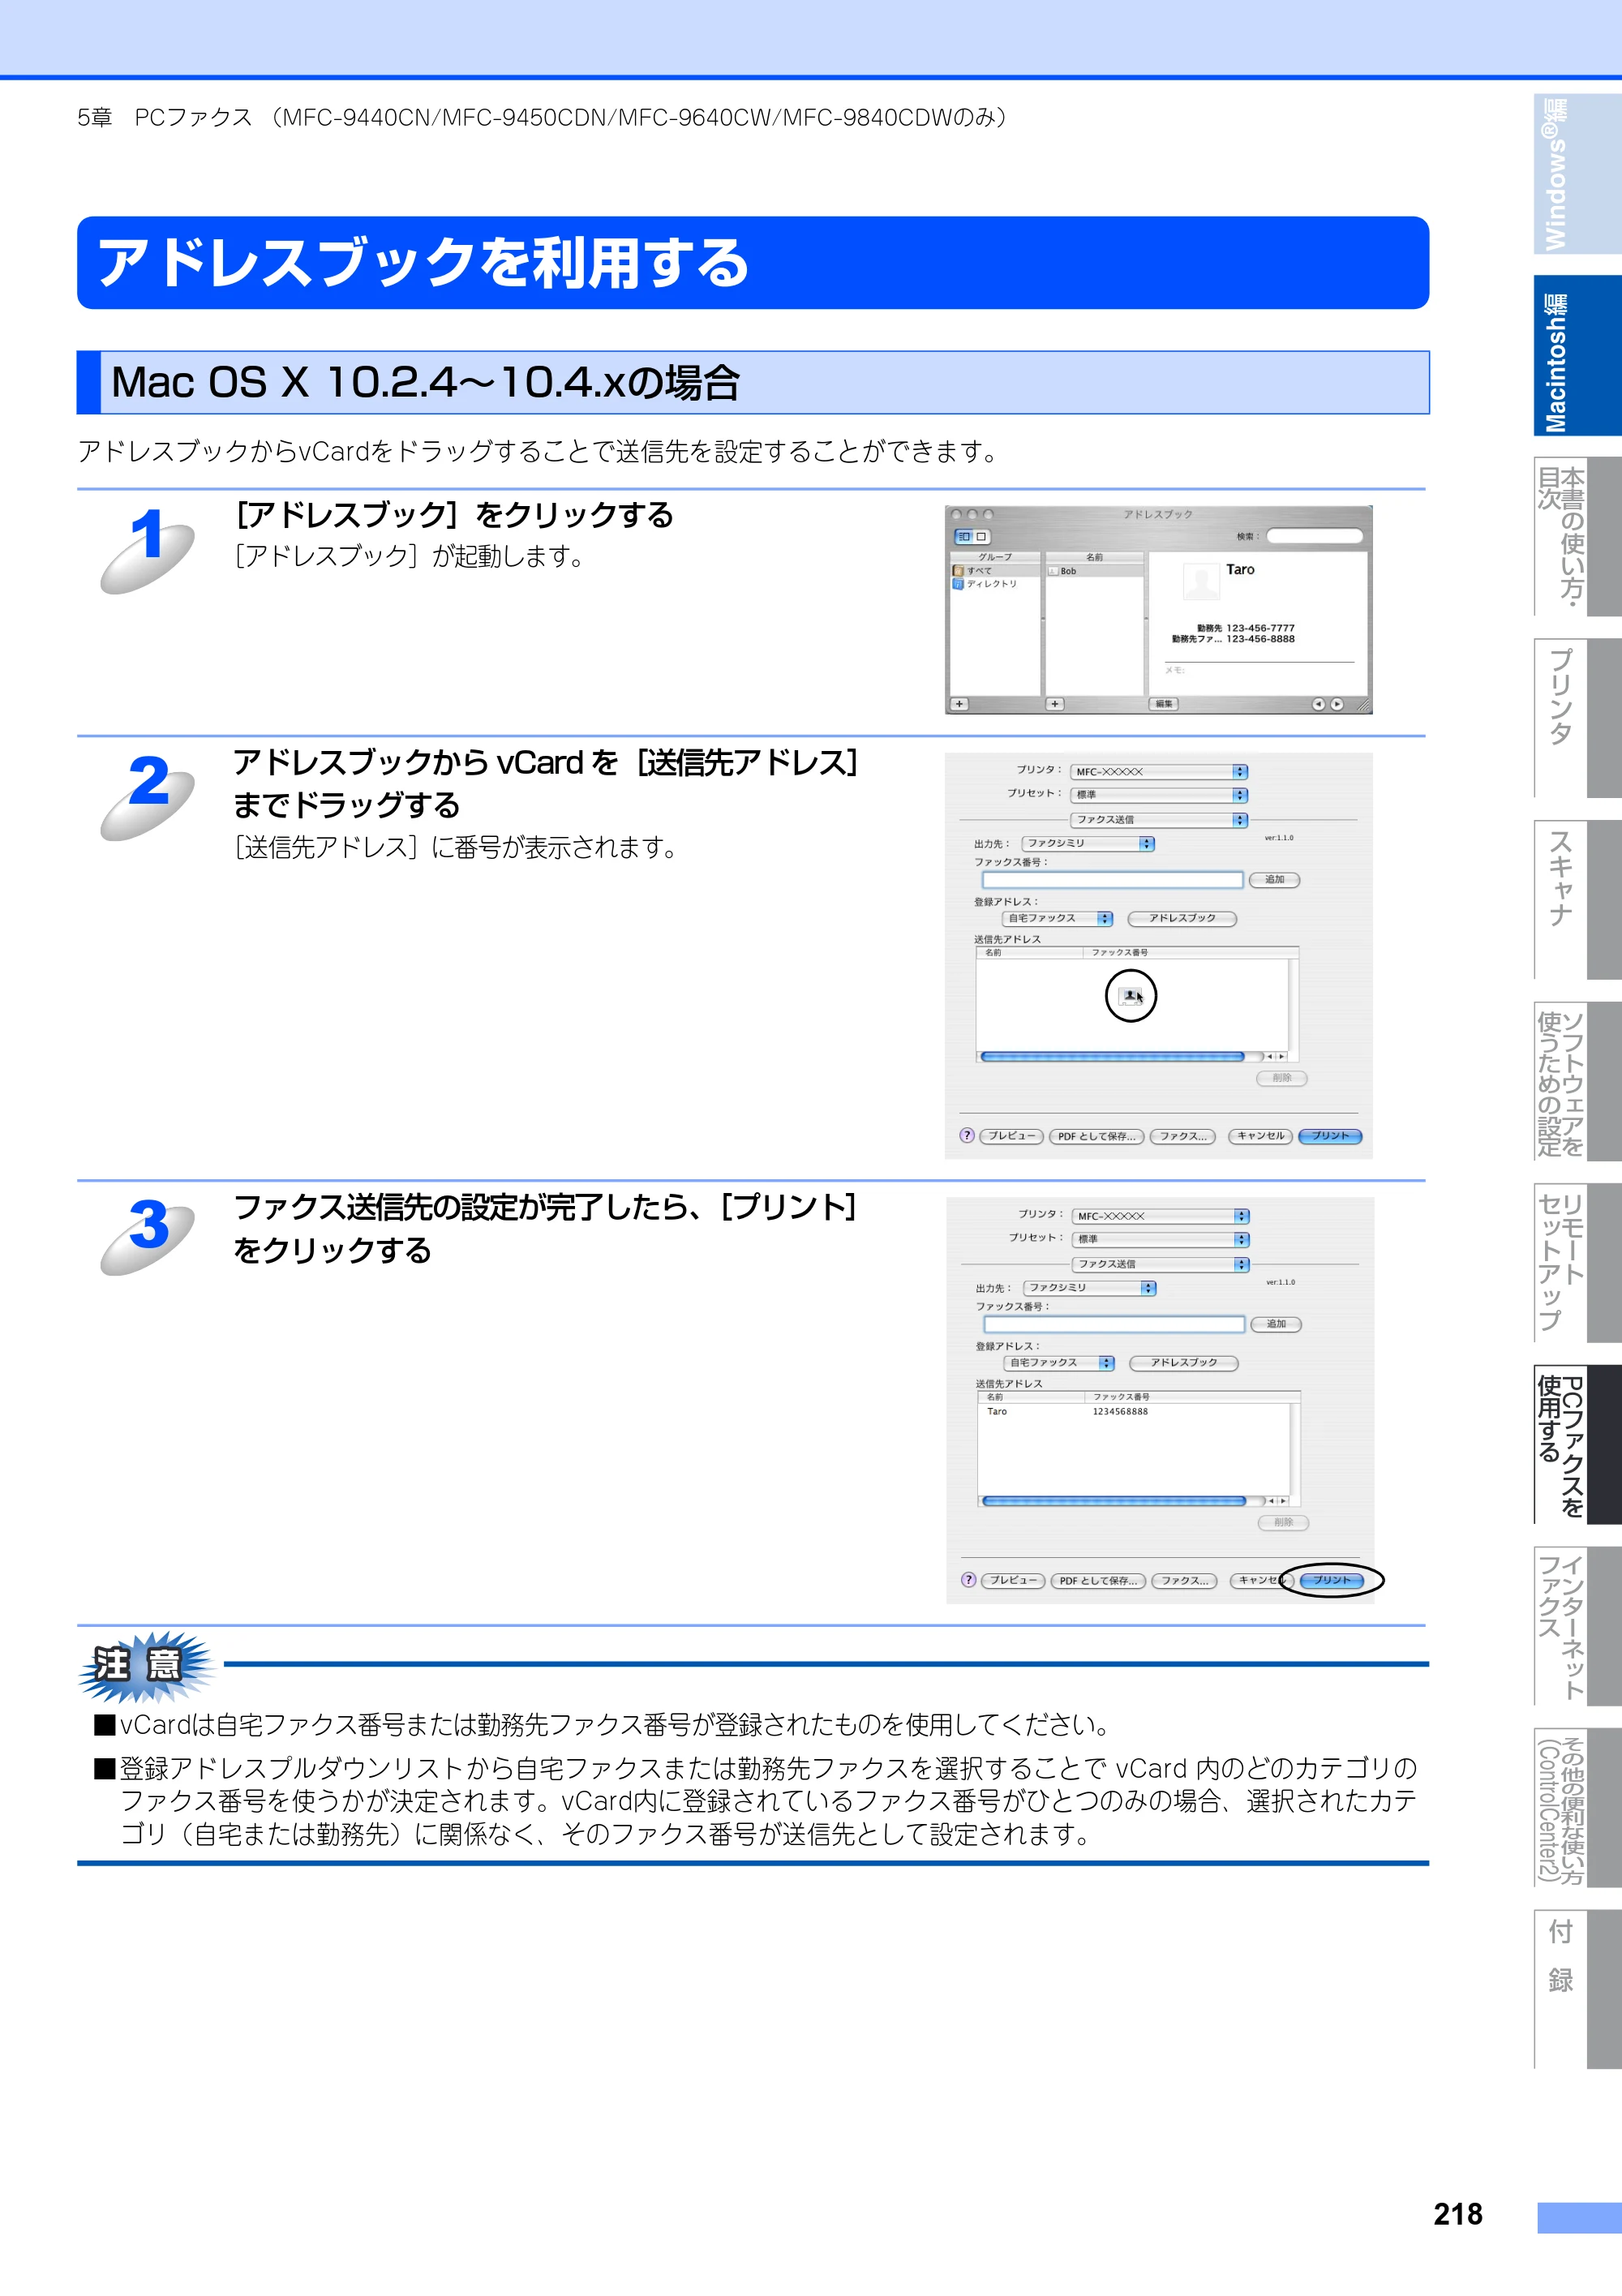Open the リモートセットアップ side tab
The width and height of the screenshot is (1622, 2296).
pos(1577,1263)
